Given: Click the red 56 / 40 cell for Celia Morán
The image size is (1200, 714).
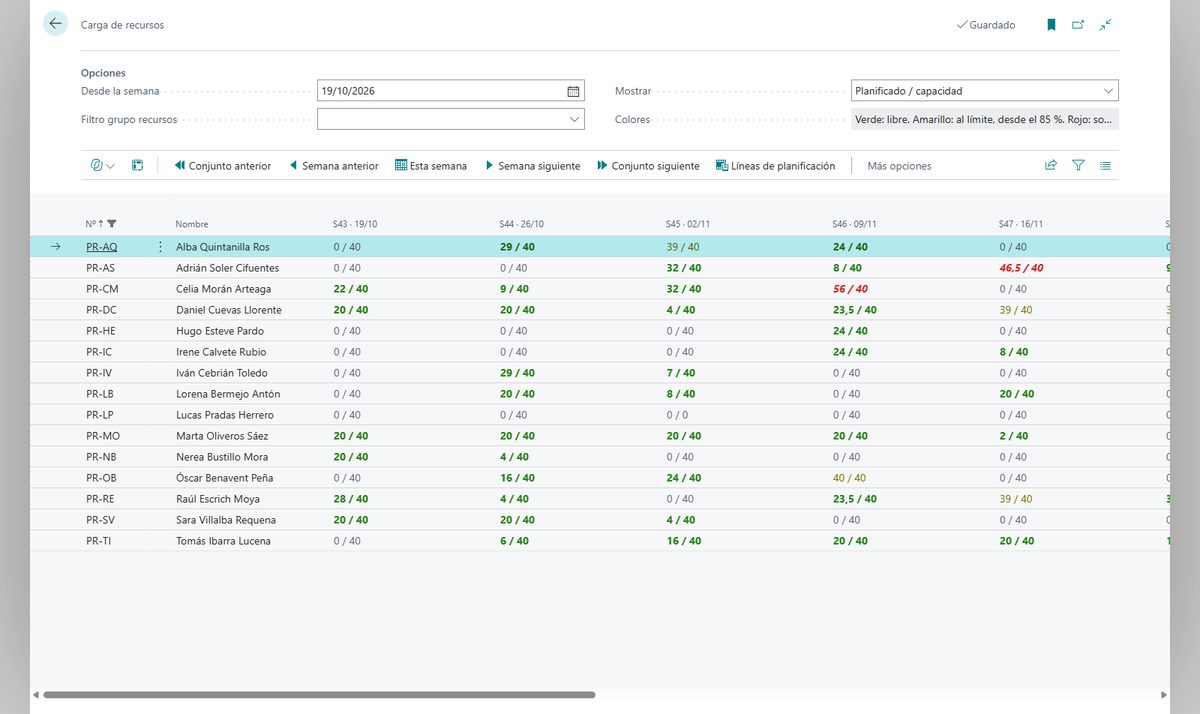Looking at the screenshot, I should (851, 289).
